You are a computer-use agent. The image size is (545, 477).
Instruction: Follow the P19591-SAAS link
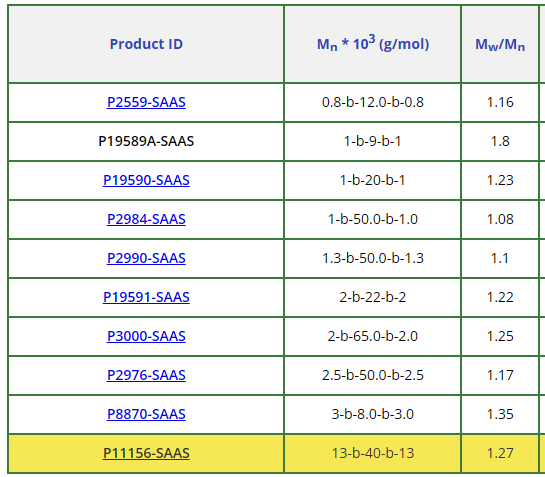pos(146,297)
